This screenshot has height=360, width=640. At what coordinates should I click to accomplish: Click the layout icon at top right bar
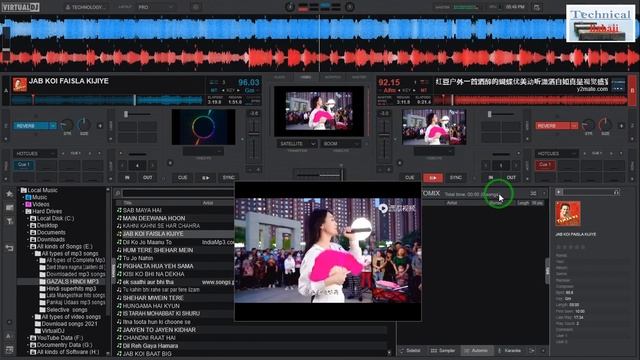[x=537, y=7]
